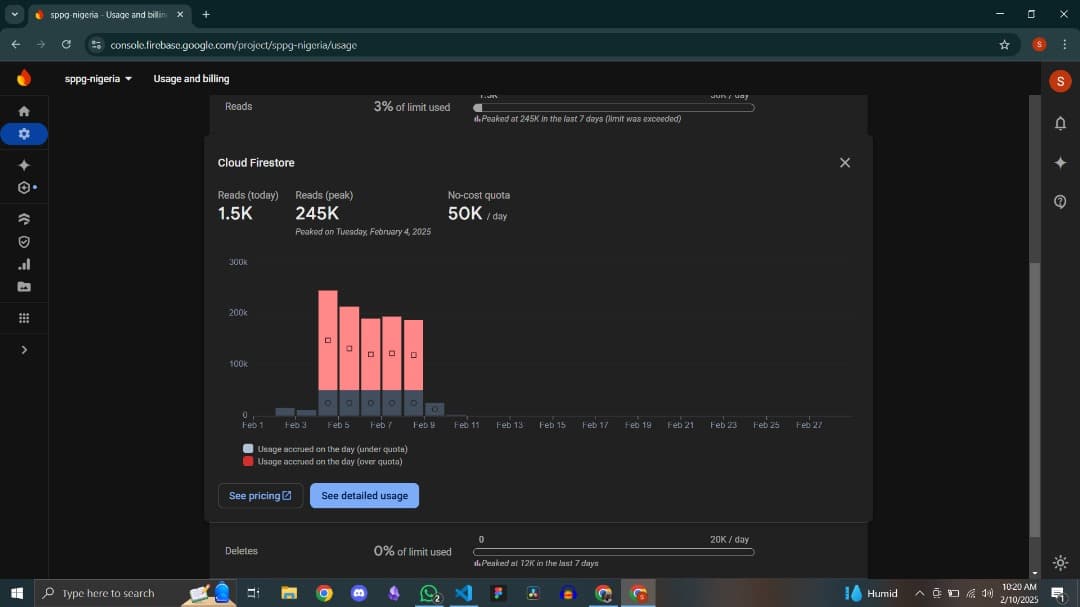
Task: Open the tab search dropdown arrow
Action: 14,14
